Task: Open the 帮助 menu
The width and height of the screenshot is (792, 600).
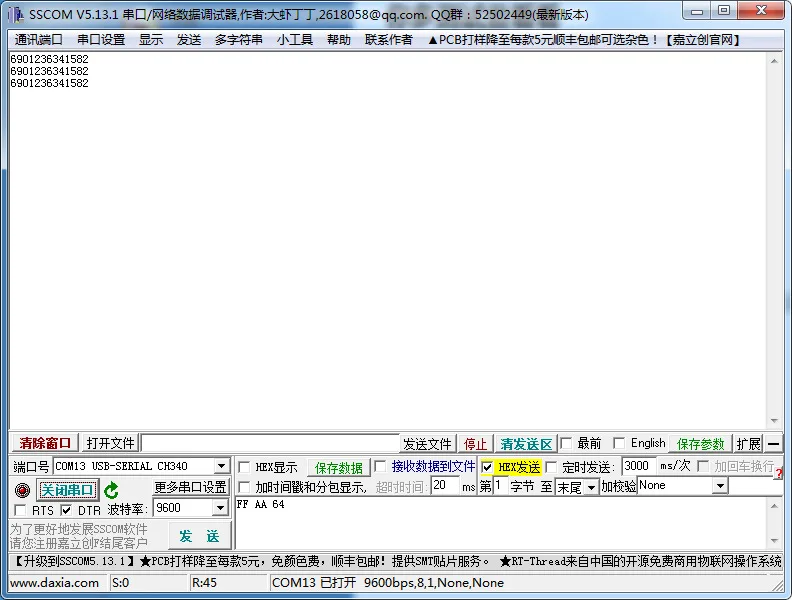Action: click(338, 40)
